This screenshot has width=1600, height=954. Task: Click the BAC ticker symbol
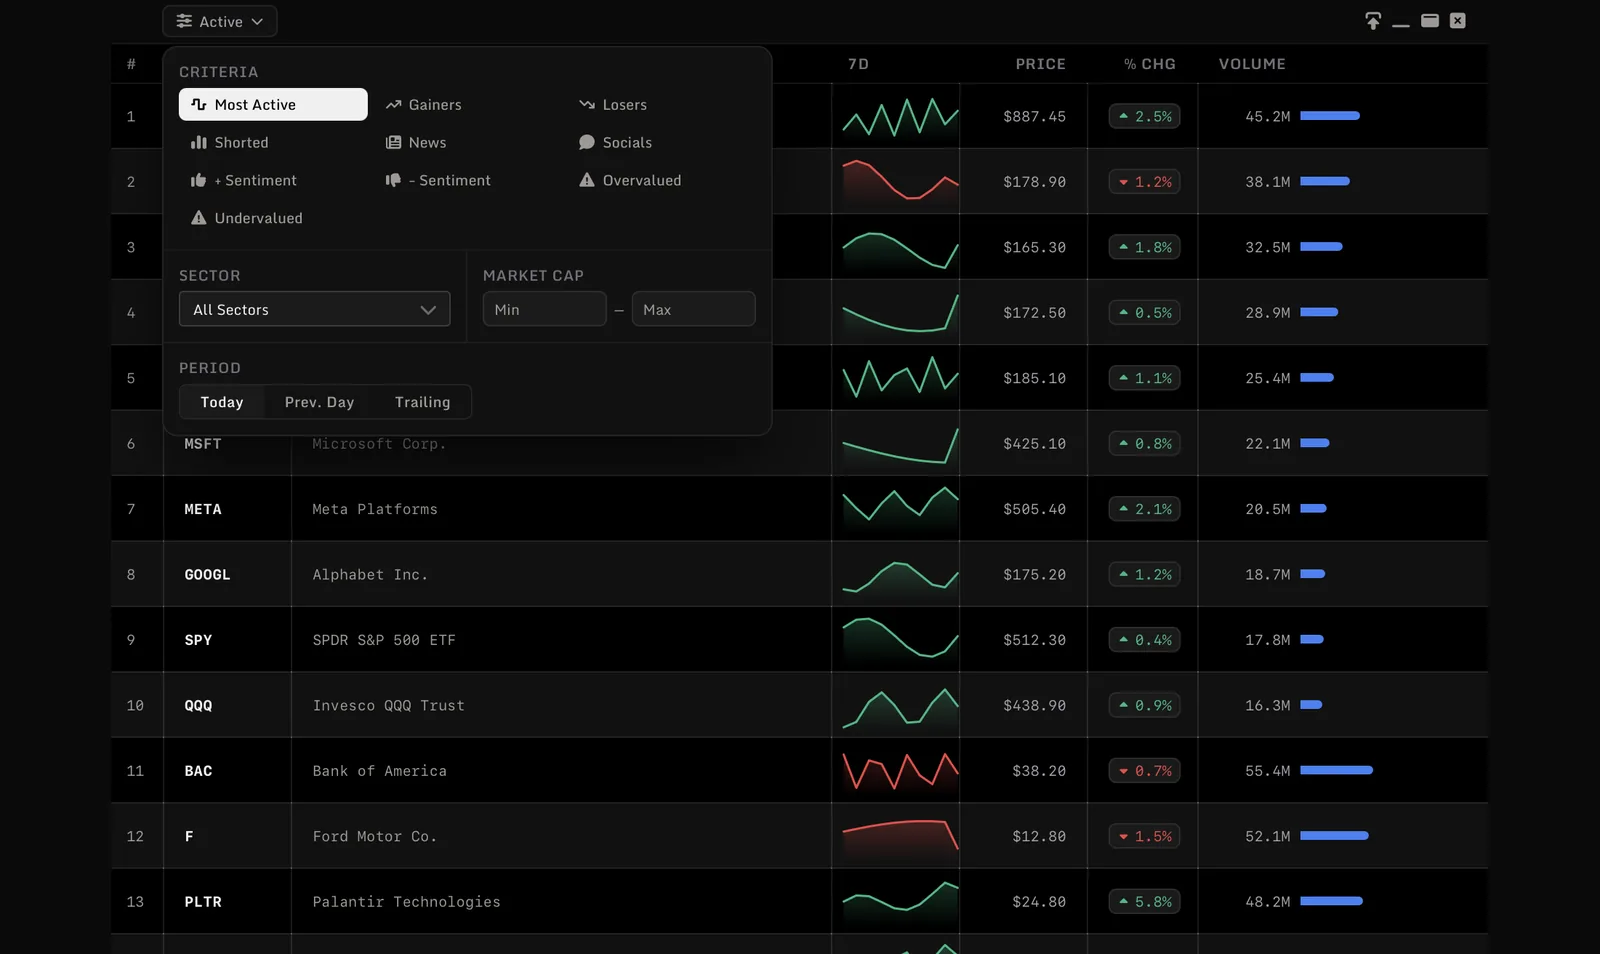tap(198, 771)
